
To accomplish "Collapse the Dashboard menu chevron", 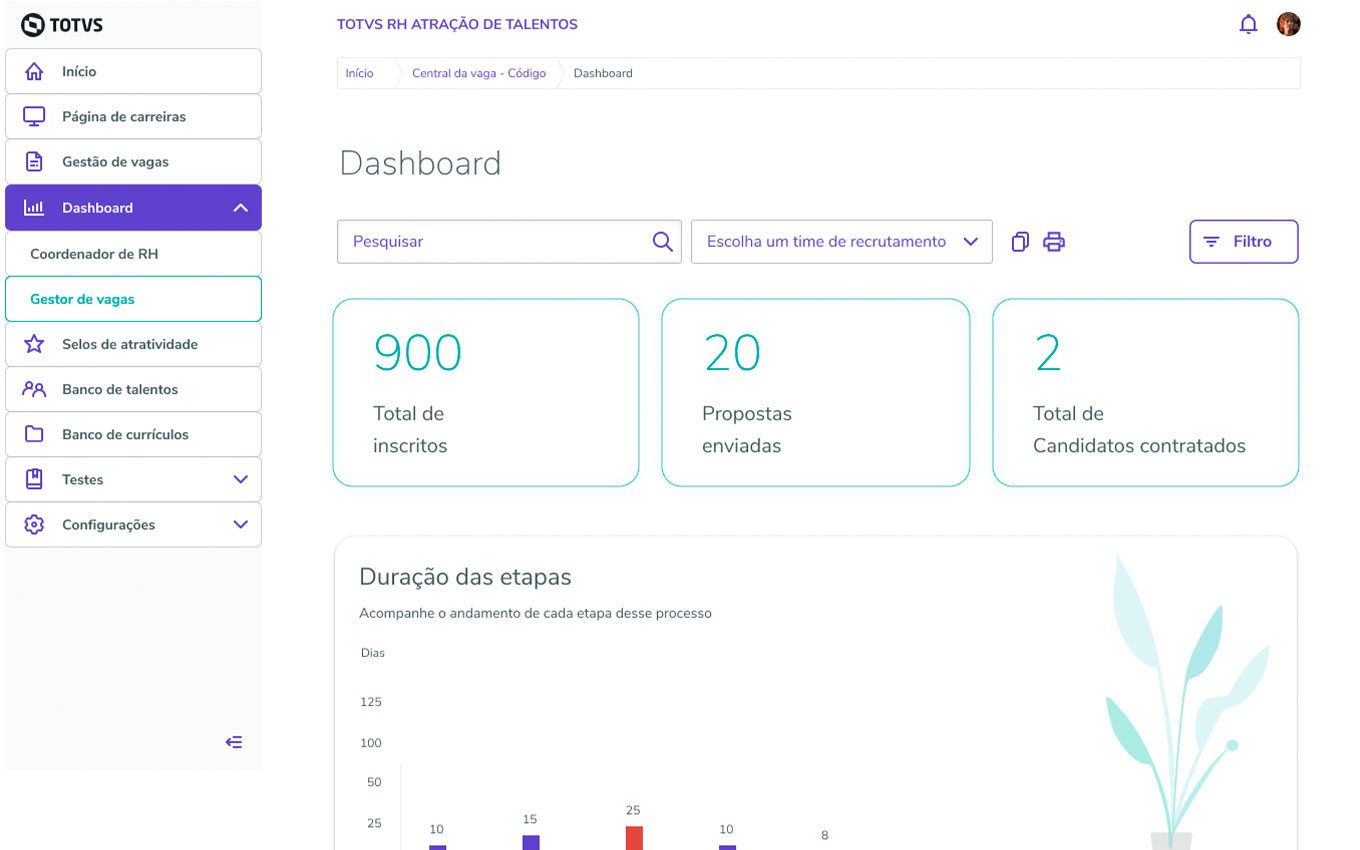I will pyautogui.click(x=240, y=208).
